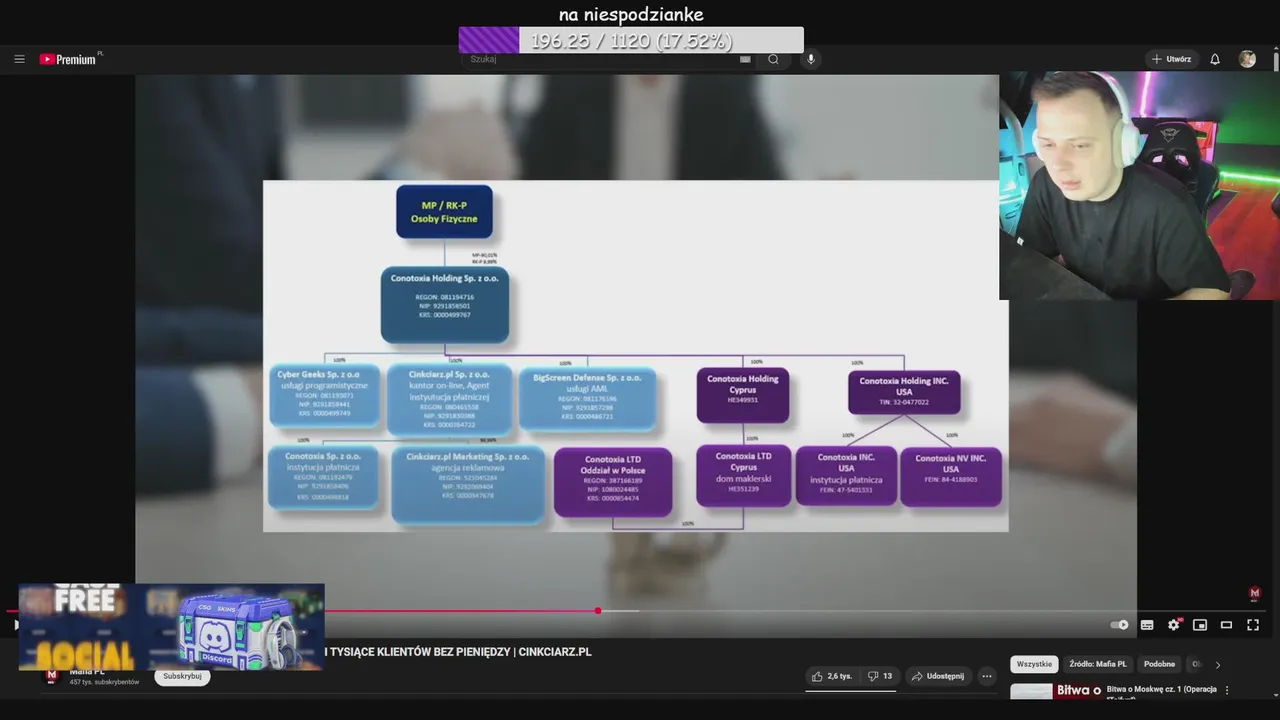Select the Wszystkie filter chip
1280x720 pixels.
1034,664
